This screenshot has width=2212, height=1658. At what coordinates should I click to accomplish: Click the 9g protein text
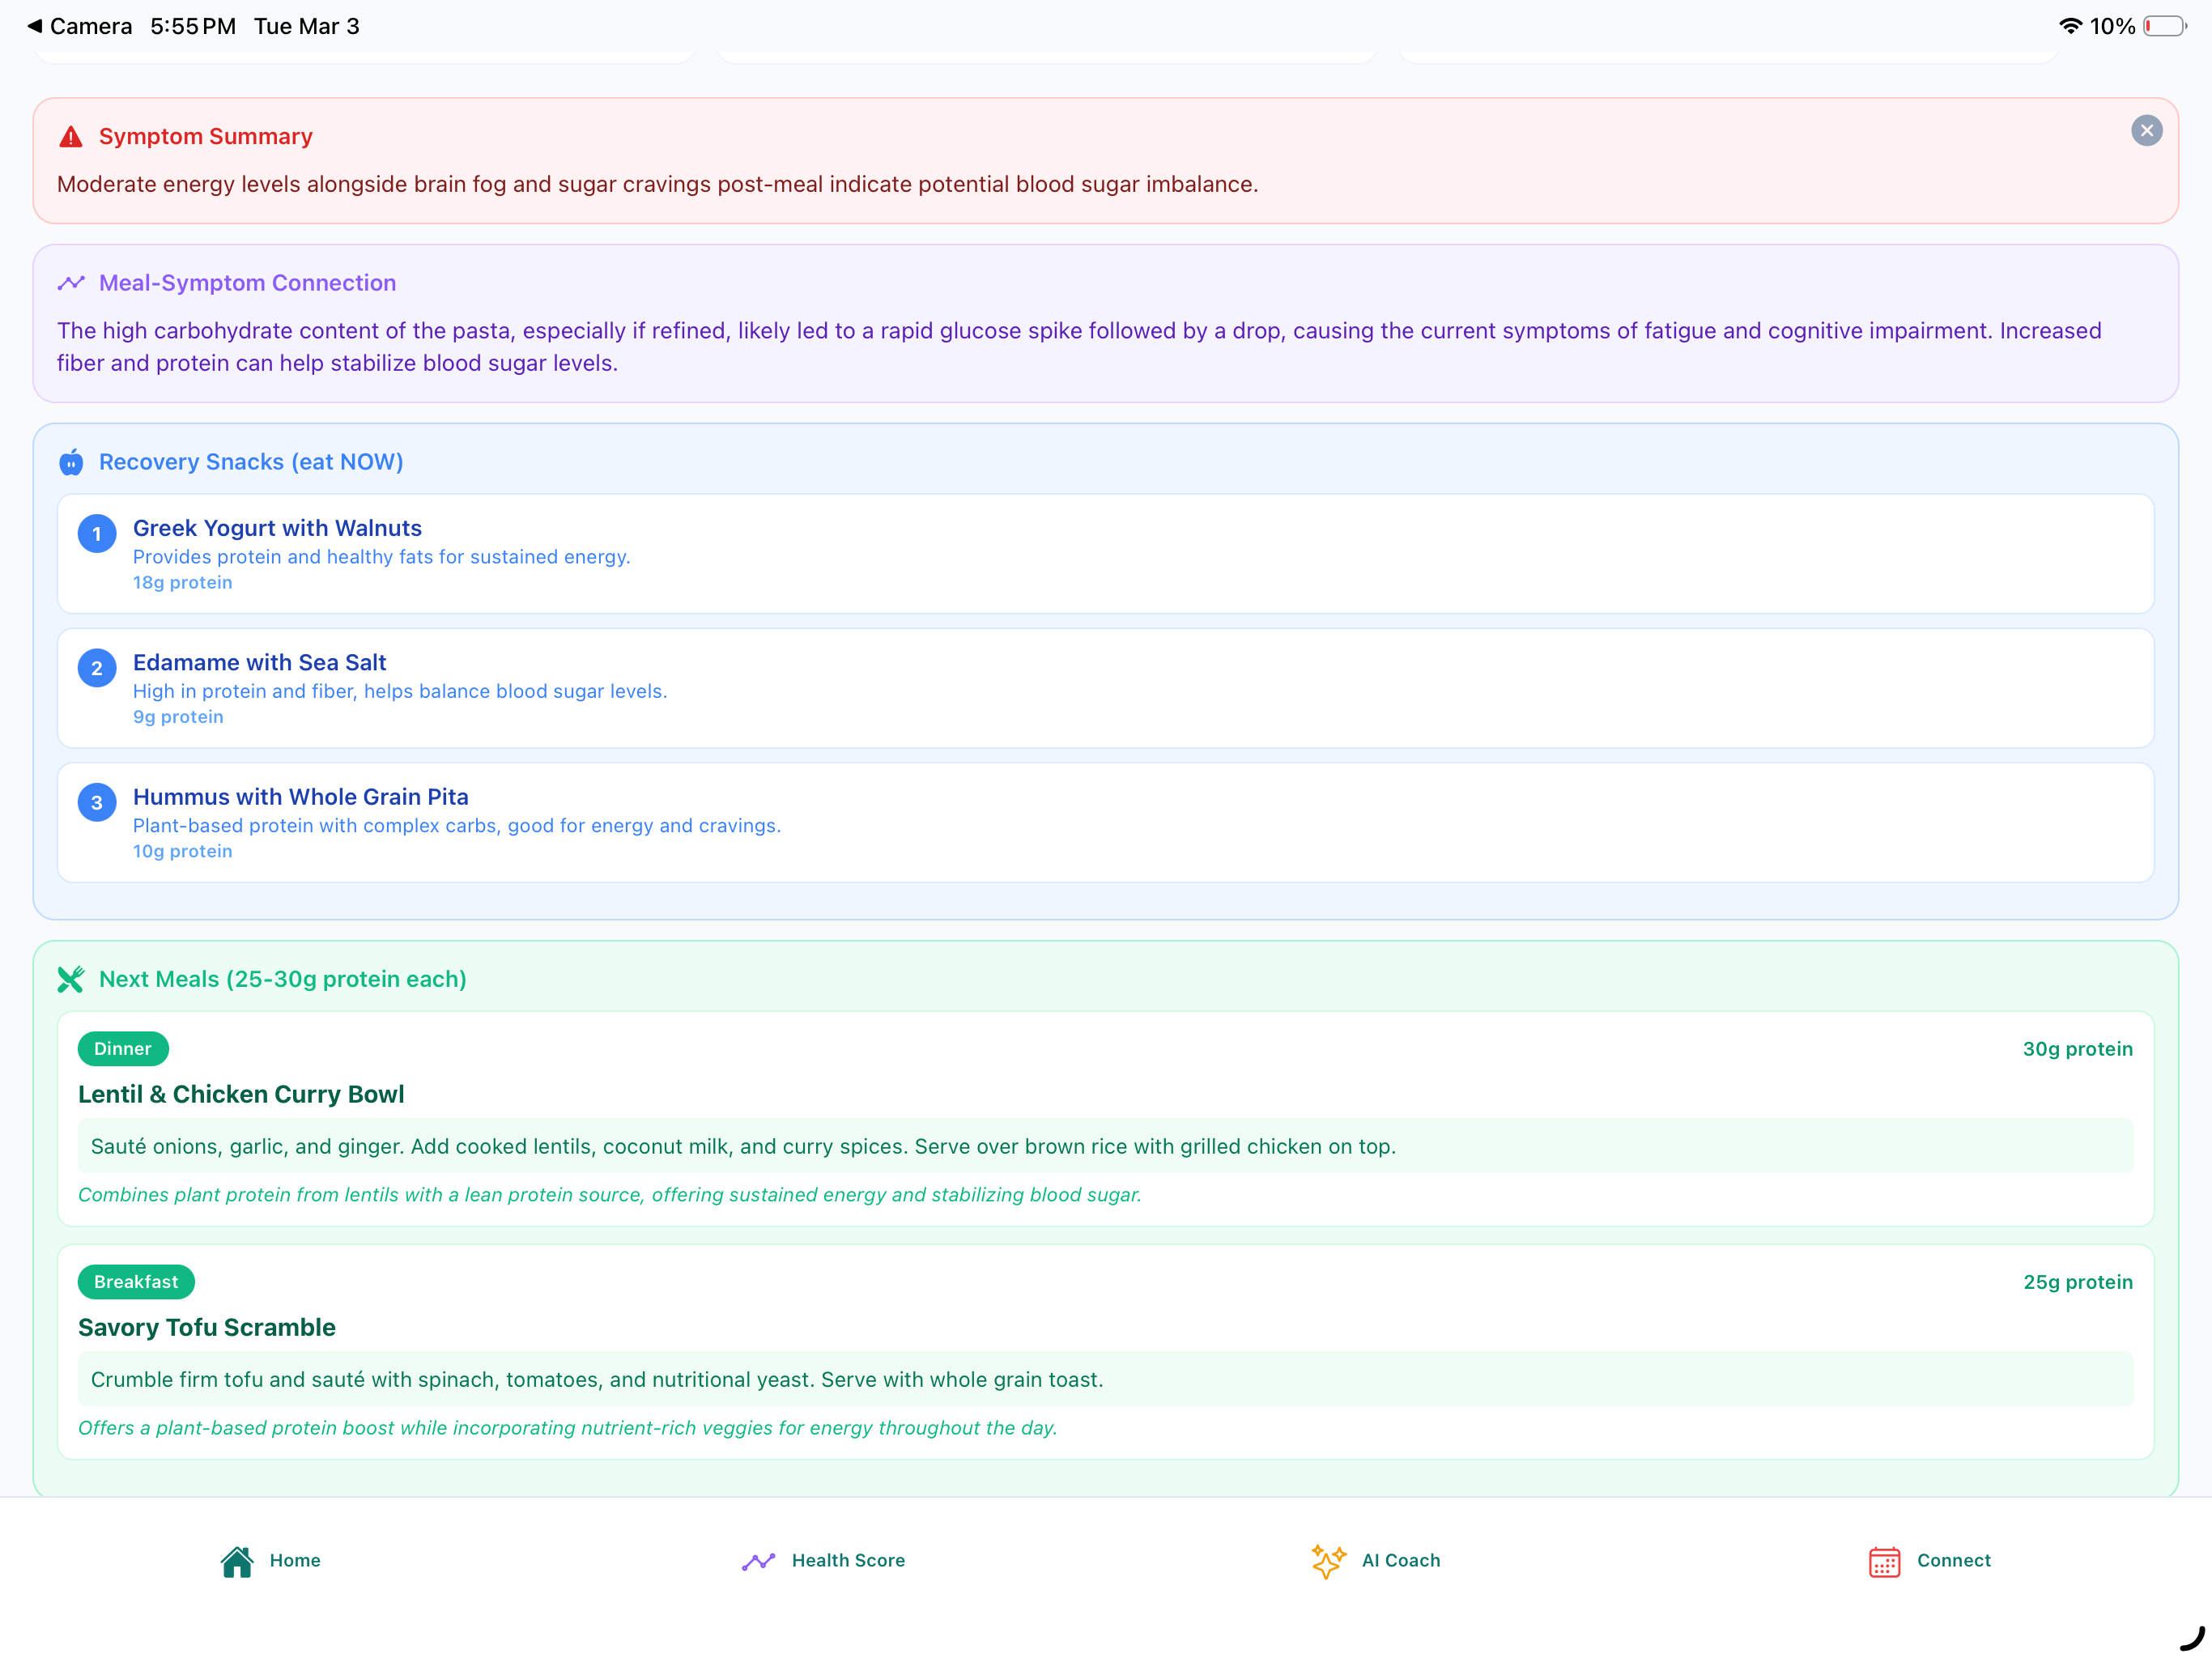(178, 717)
